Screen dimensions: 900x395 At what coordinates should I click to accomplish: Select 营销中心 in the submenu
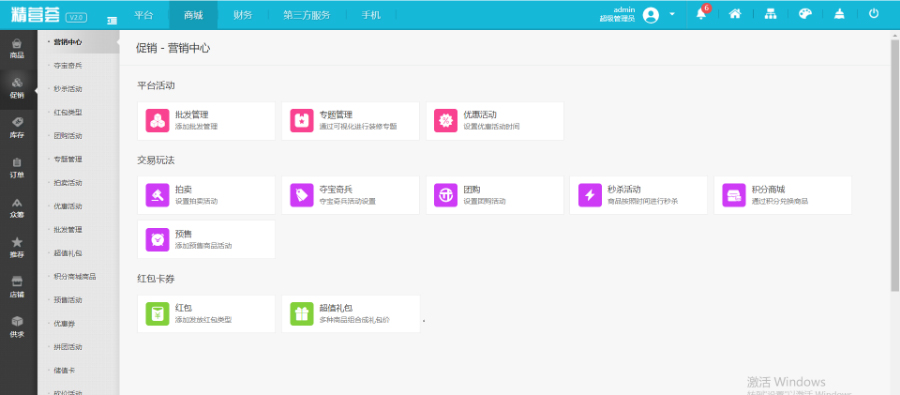coord(68,42)
